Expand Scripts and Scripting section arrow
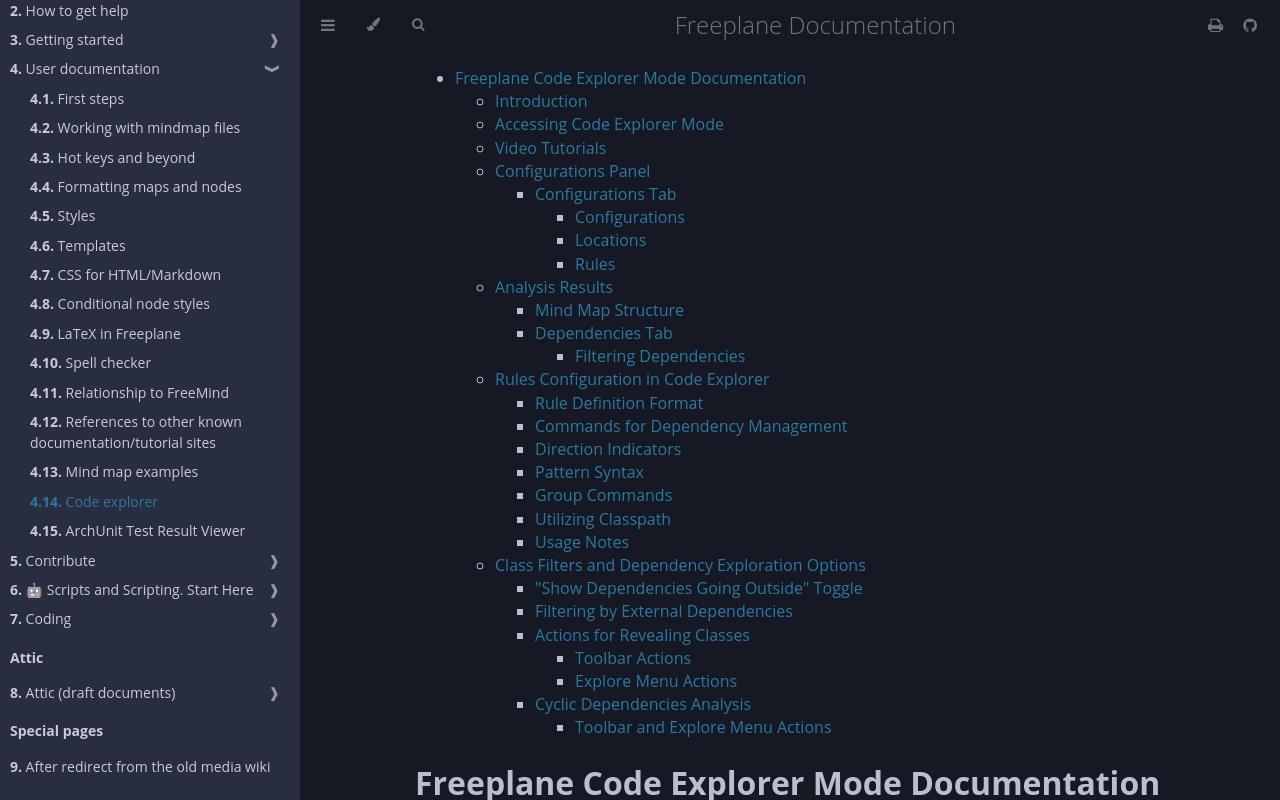 click(273, 590)
